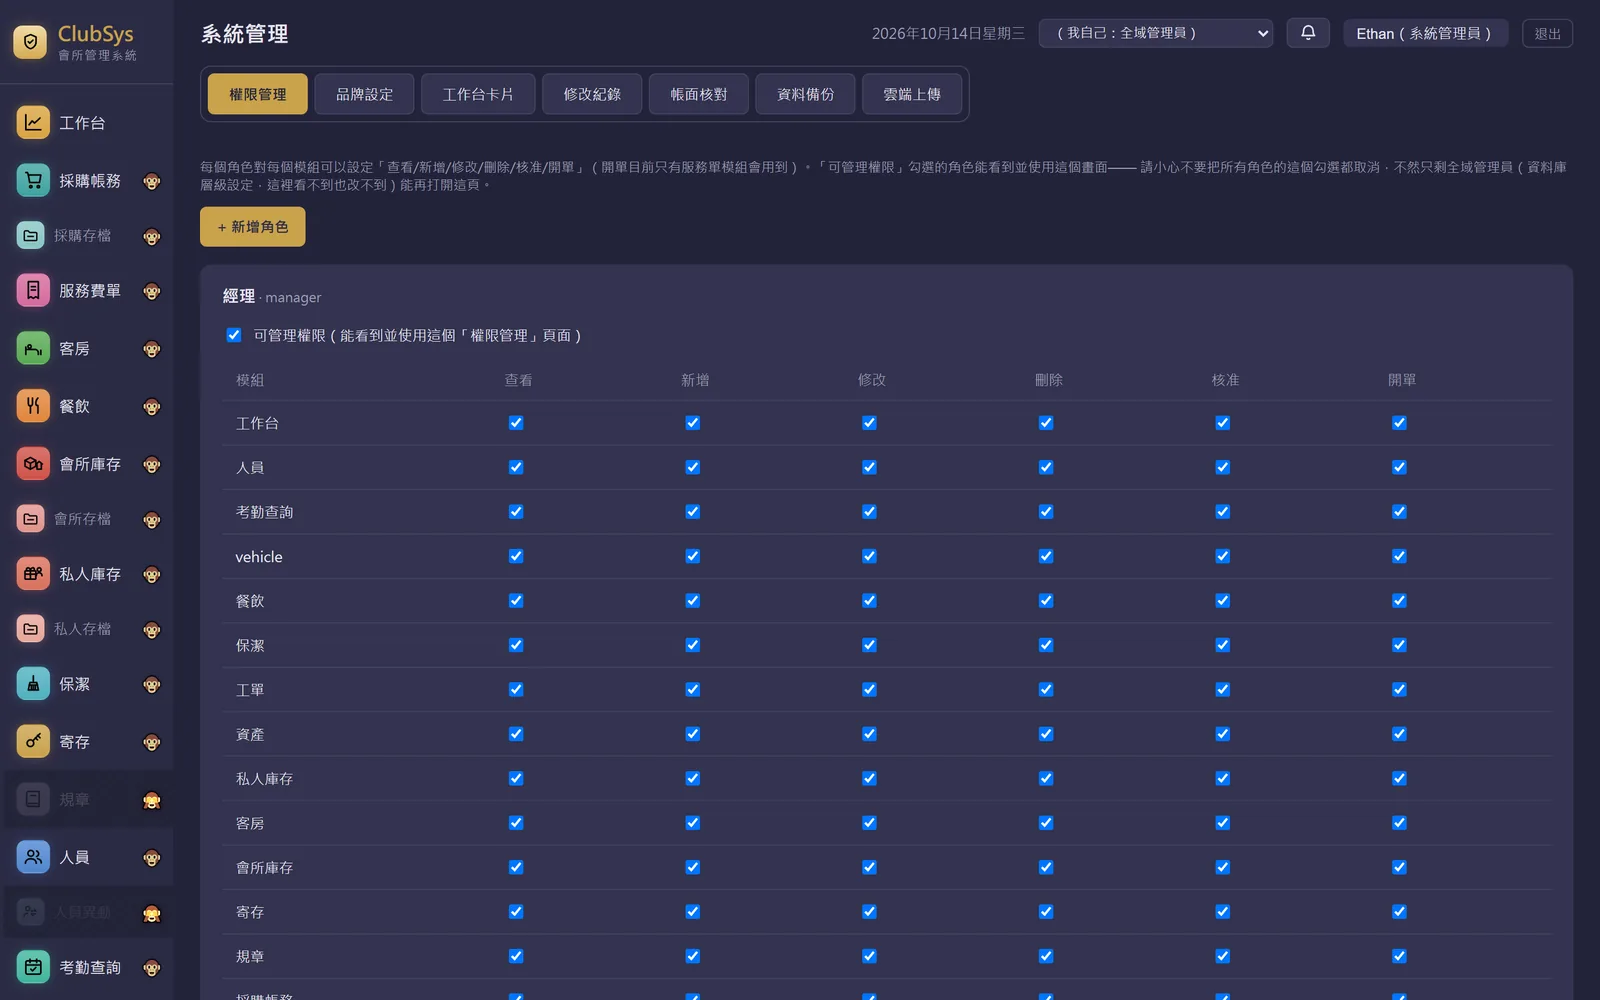The image size is (1600, 1000).
Task: Click the monkey icon beside 餐飲
Action: click(x=152, y=407)
